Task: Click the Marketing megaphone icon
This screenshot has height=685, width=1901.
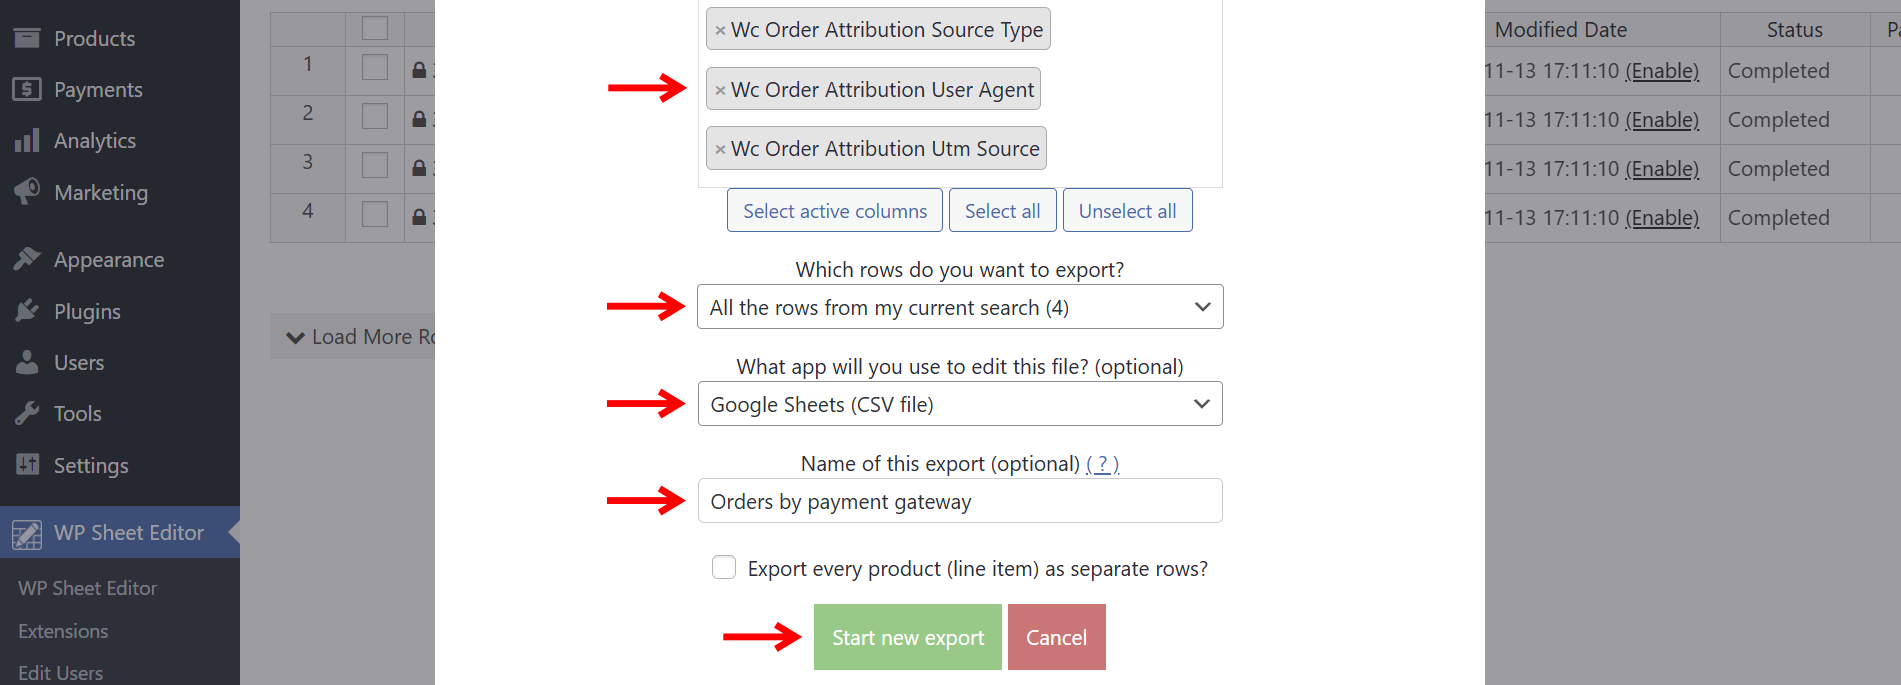Action: click(27, 191)
